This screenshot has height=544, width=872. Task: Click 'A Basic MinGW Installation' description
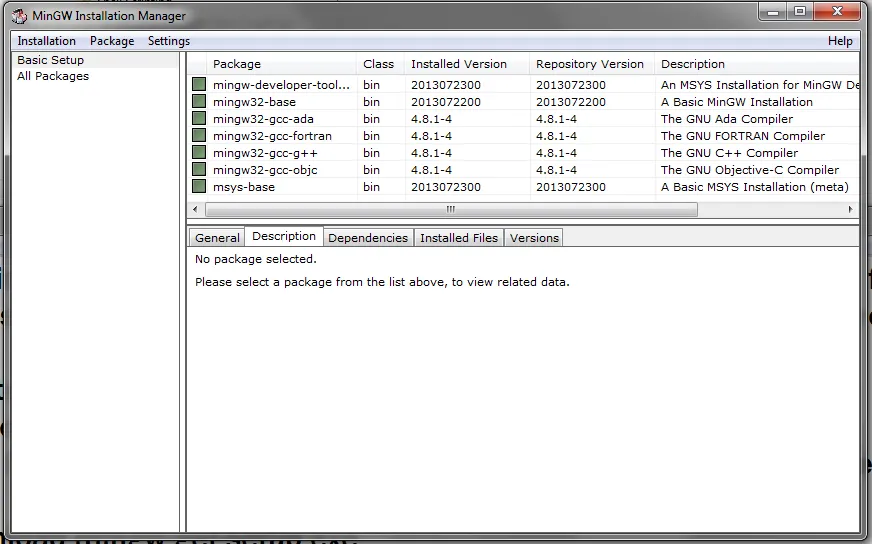pos(737,102)
